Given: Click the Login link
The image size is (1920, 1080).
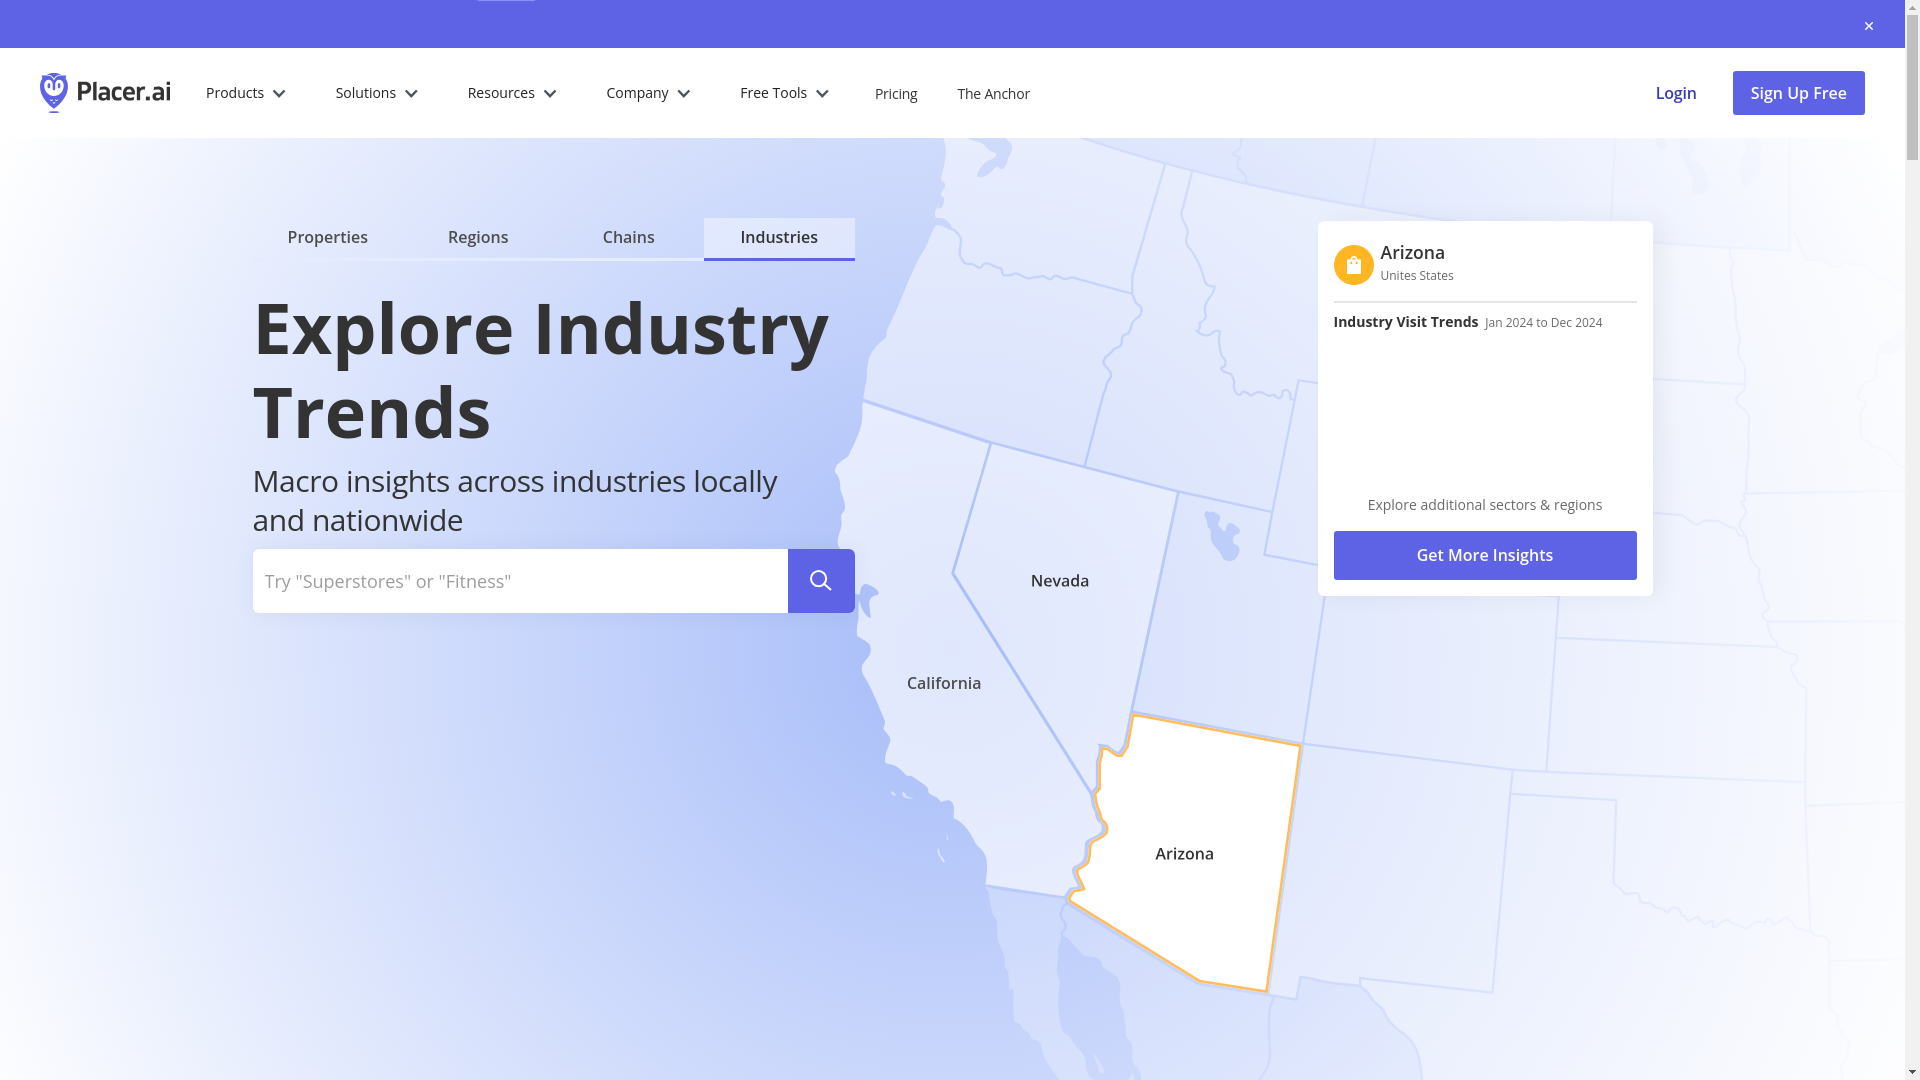Looking at the screenshot, I should 1676,93.
